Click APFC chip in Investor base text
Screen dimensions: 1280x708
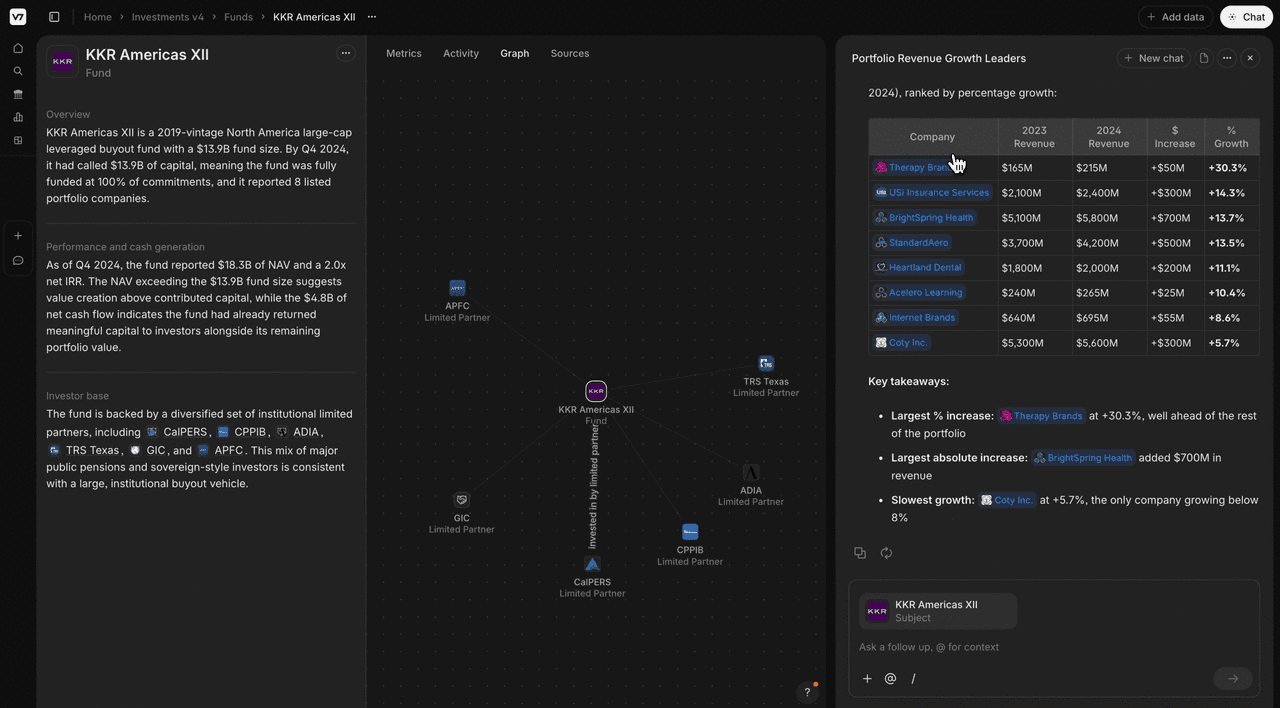coord(221,450)
